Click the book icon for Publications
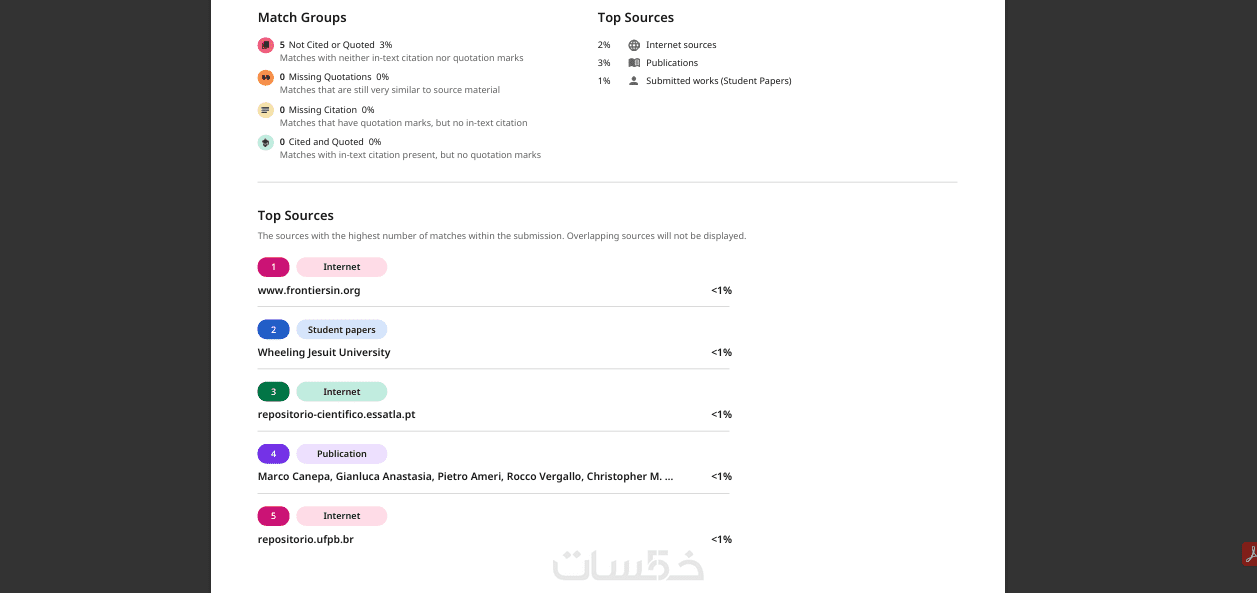Image resolution: width=1257 pixels, height=593 pixels. point(634,63)
